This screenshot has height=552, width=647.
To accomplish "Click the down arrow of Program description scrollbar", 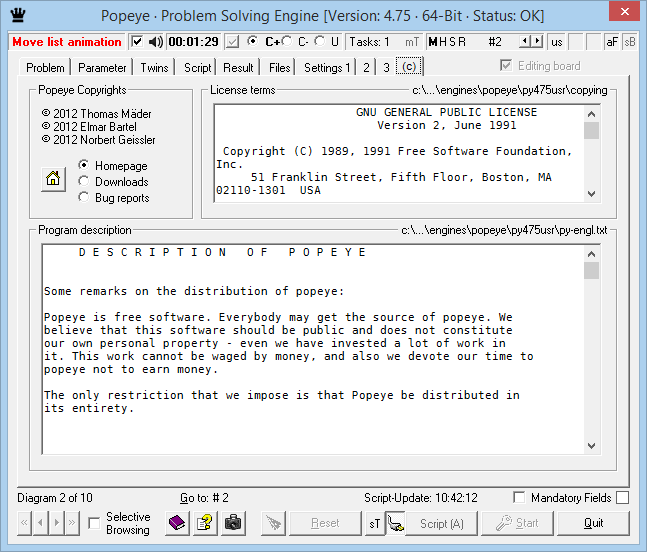I will click(x=591, y=446).
